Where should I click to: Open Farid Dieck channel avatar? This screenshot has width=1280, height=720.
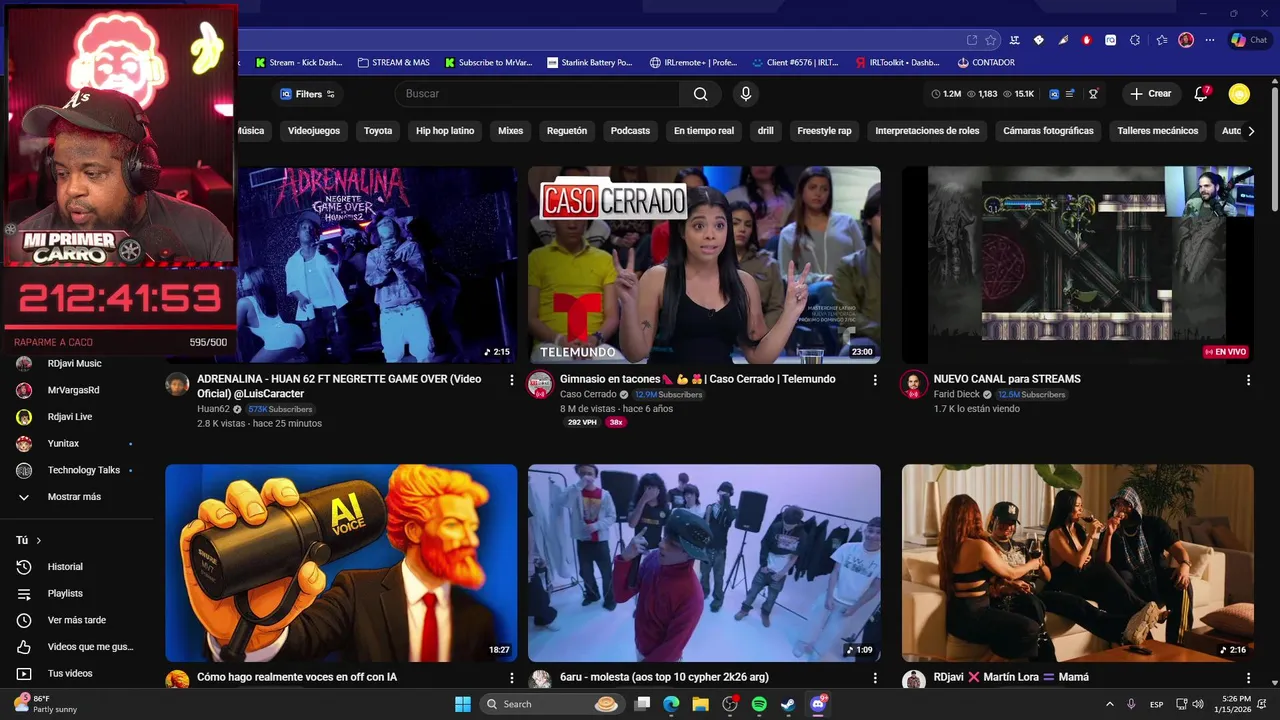pos(913,385)
